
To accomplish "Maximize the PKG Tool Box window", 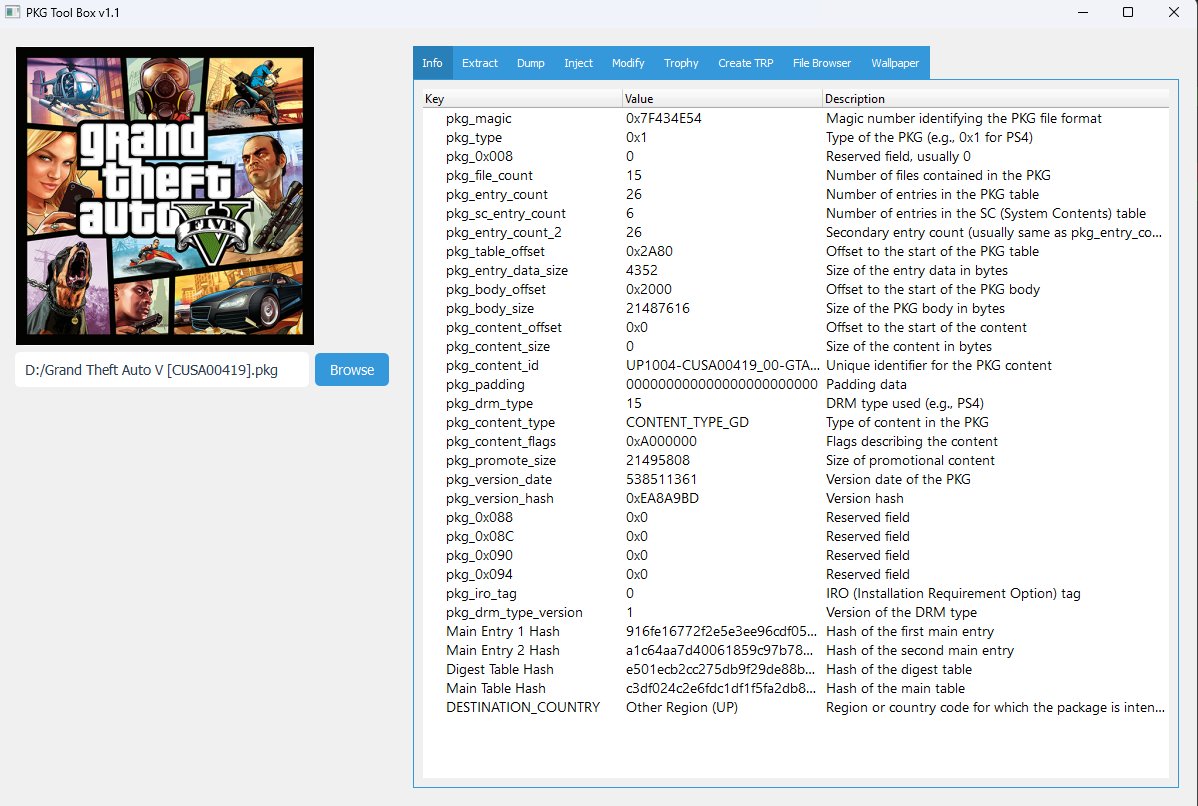I will pos(1128,12).
